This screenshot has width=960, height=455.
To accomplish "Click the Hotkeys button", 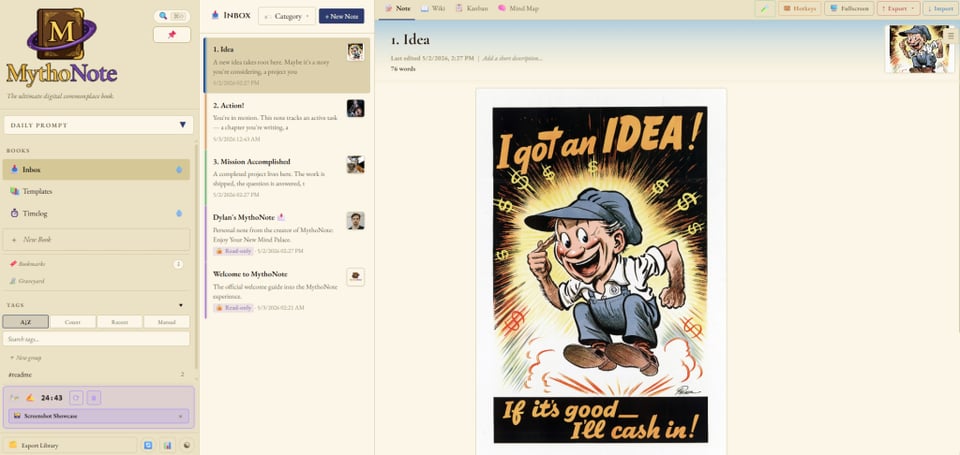I will click(x=800, y=9).
